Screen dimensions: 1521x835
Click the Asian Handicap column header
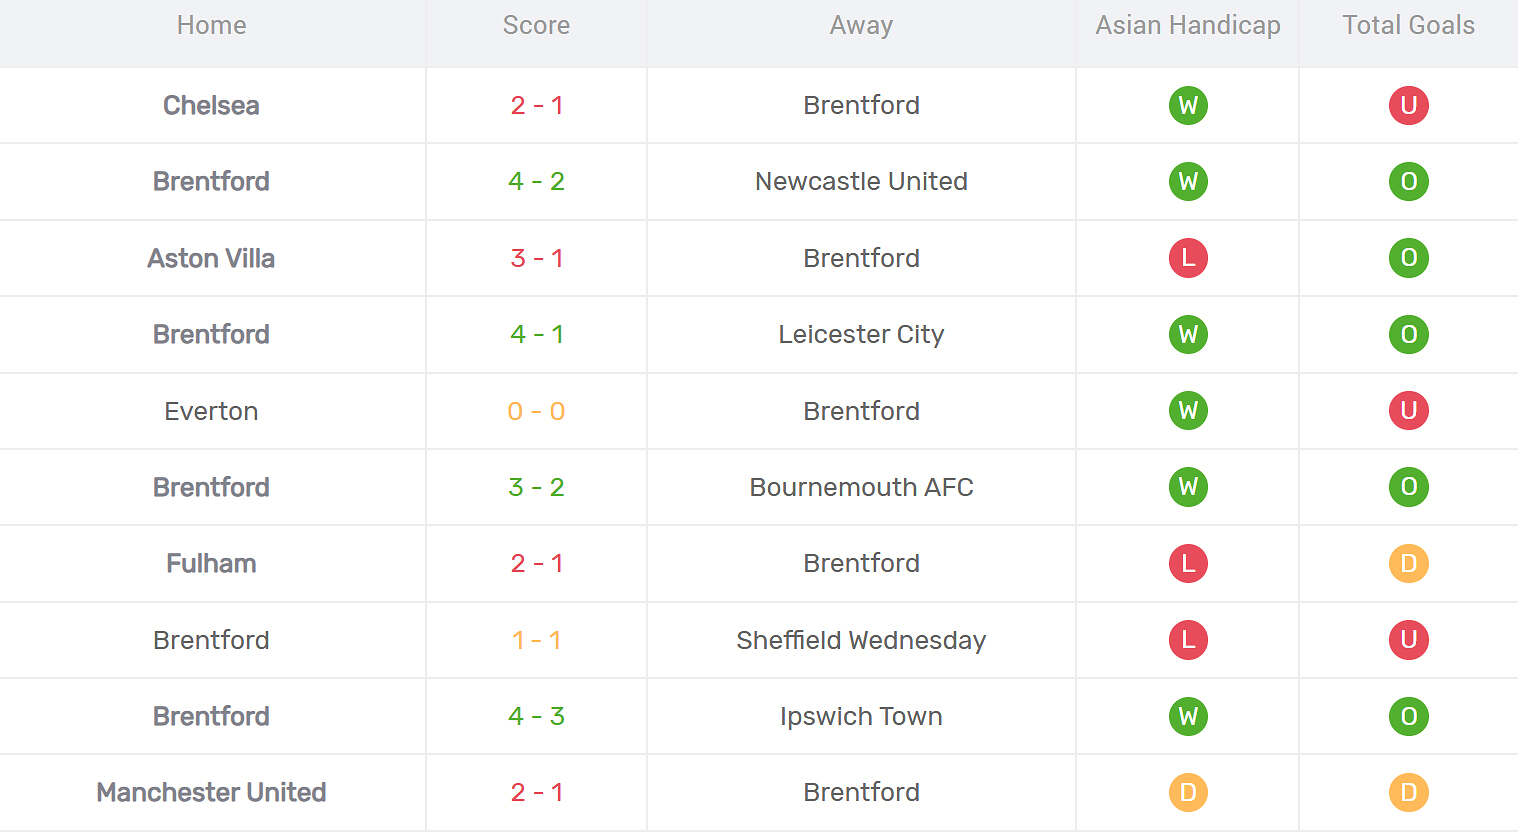(1187, 25)
